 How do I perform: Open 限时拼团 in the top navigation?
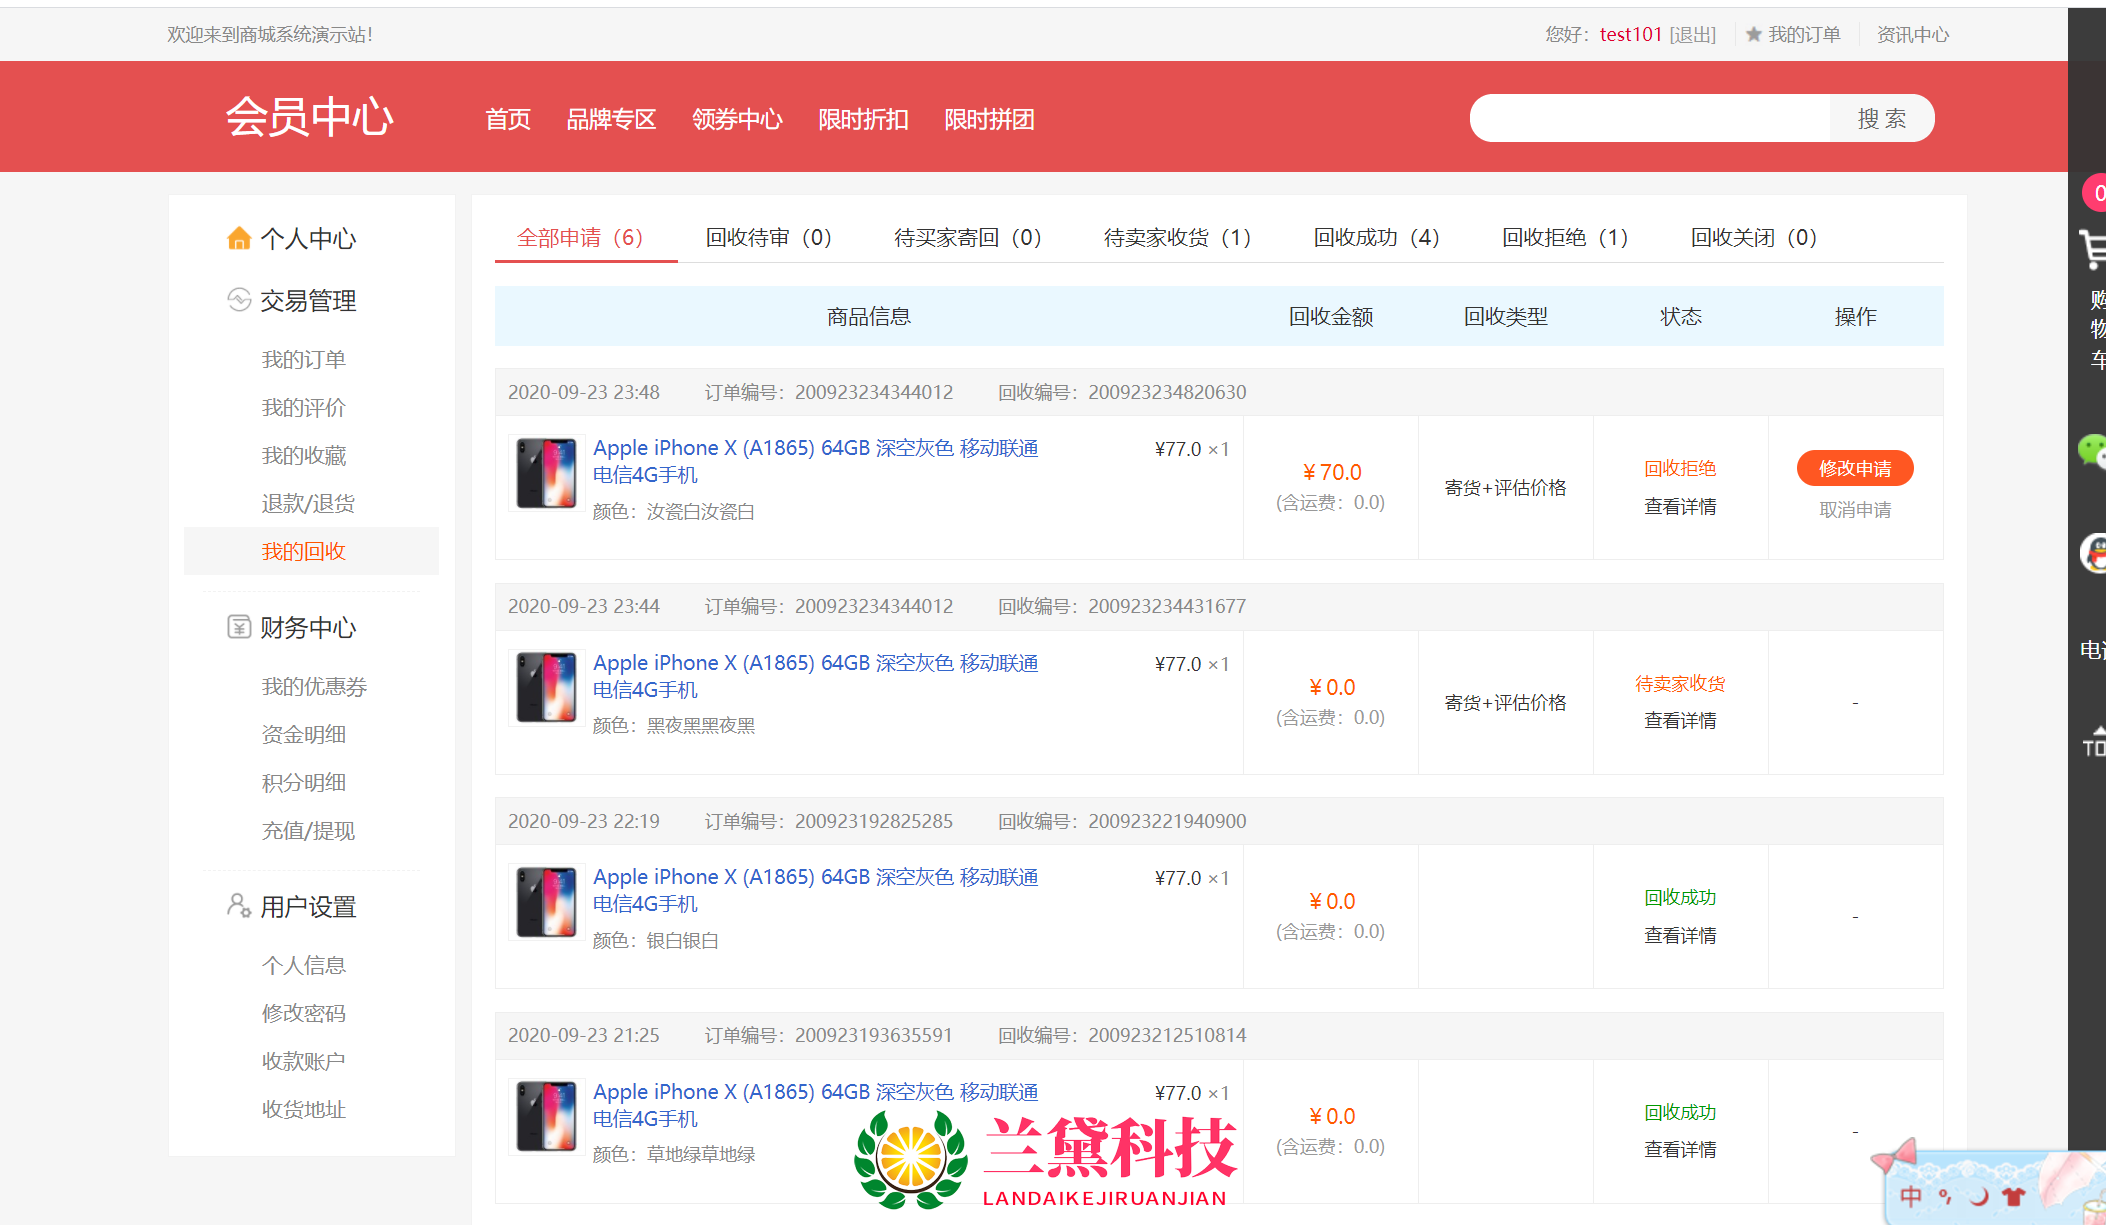point(989,119)
